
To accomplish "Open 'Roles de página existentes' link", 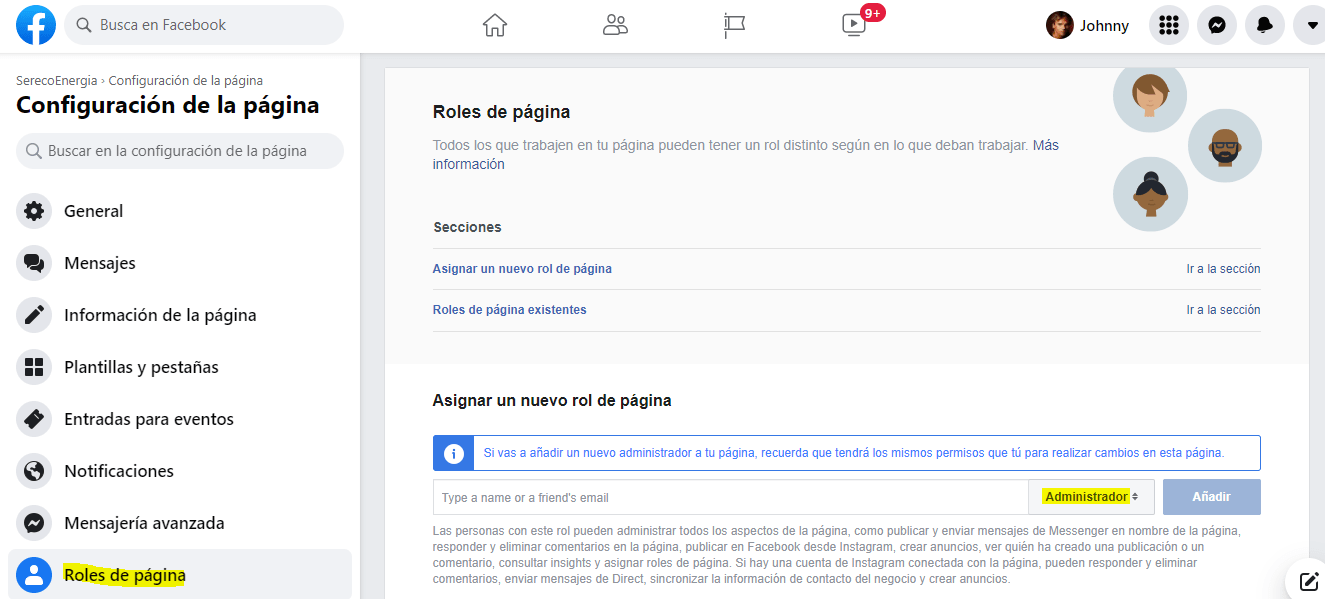I will click(509, 310).
